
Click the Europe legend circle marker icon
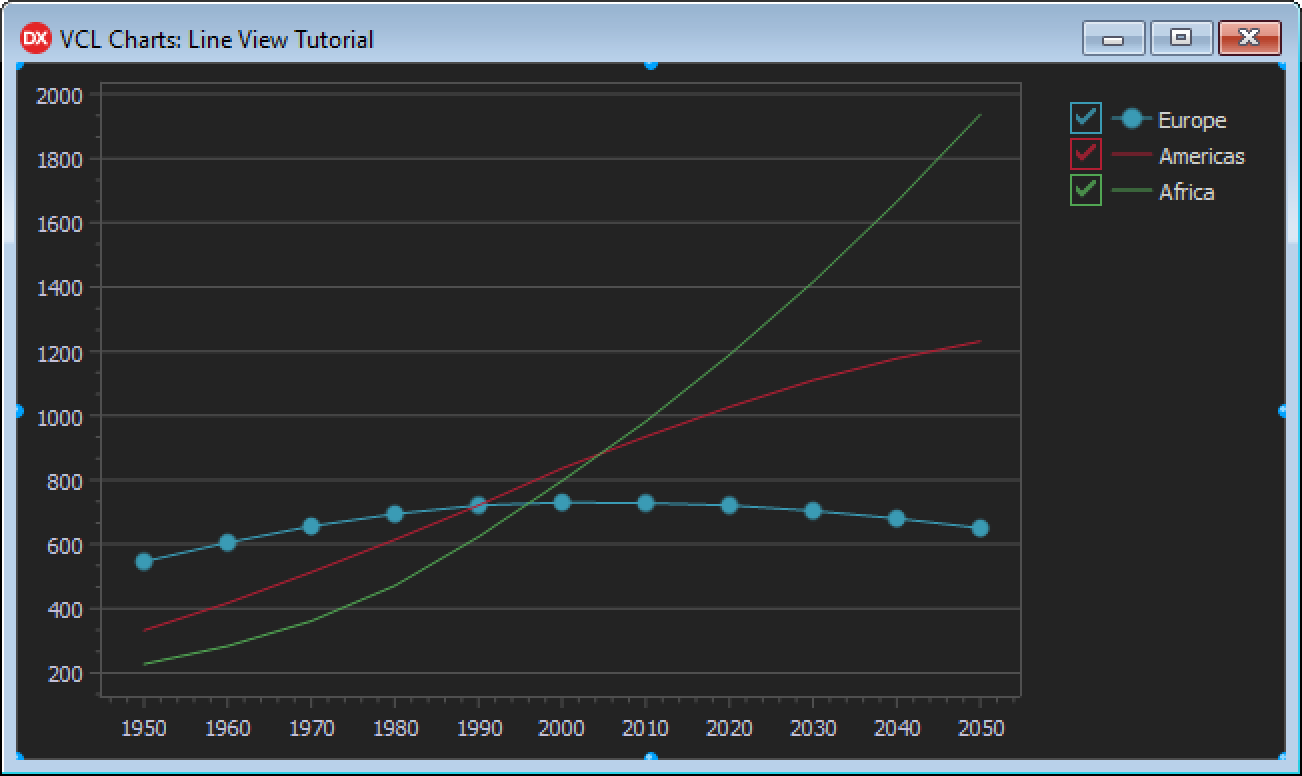[x=1131, y=119]
